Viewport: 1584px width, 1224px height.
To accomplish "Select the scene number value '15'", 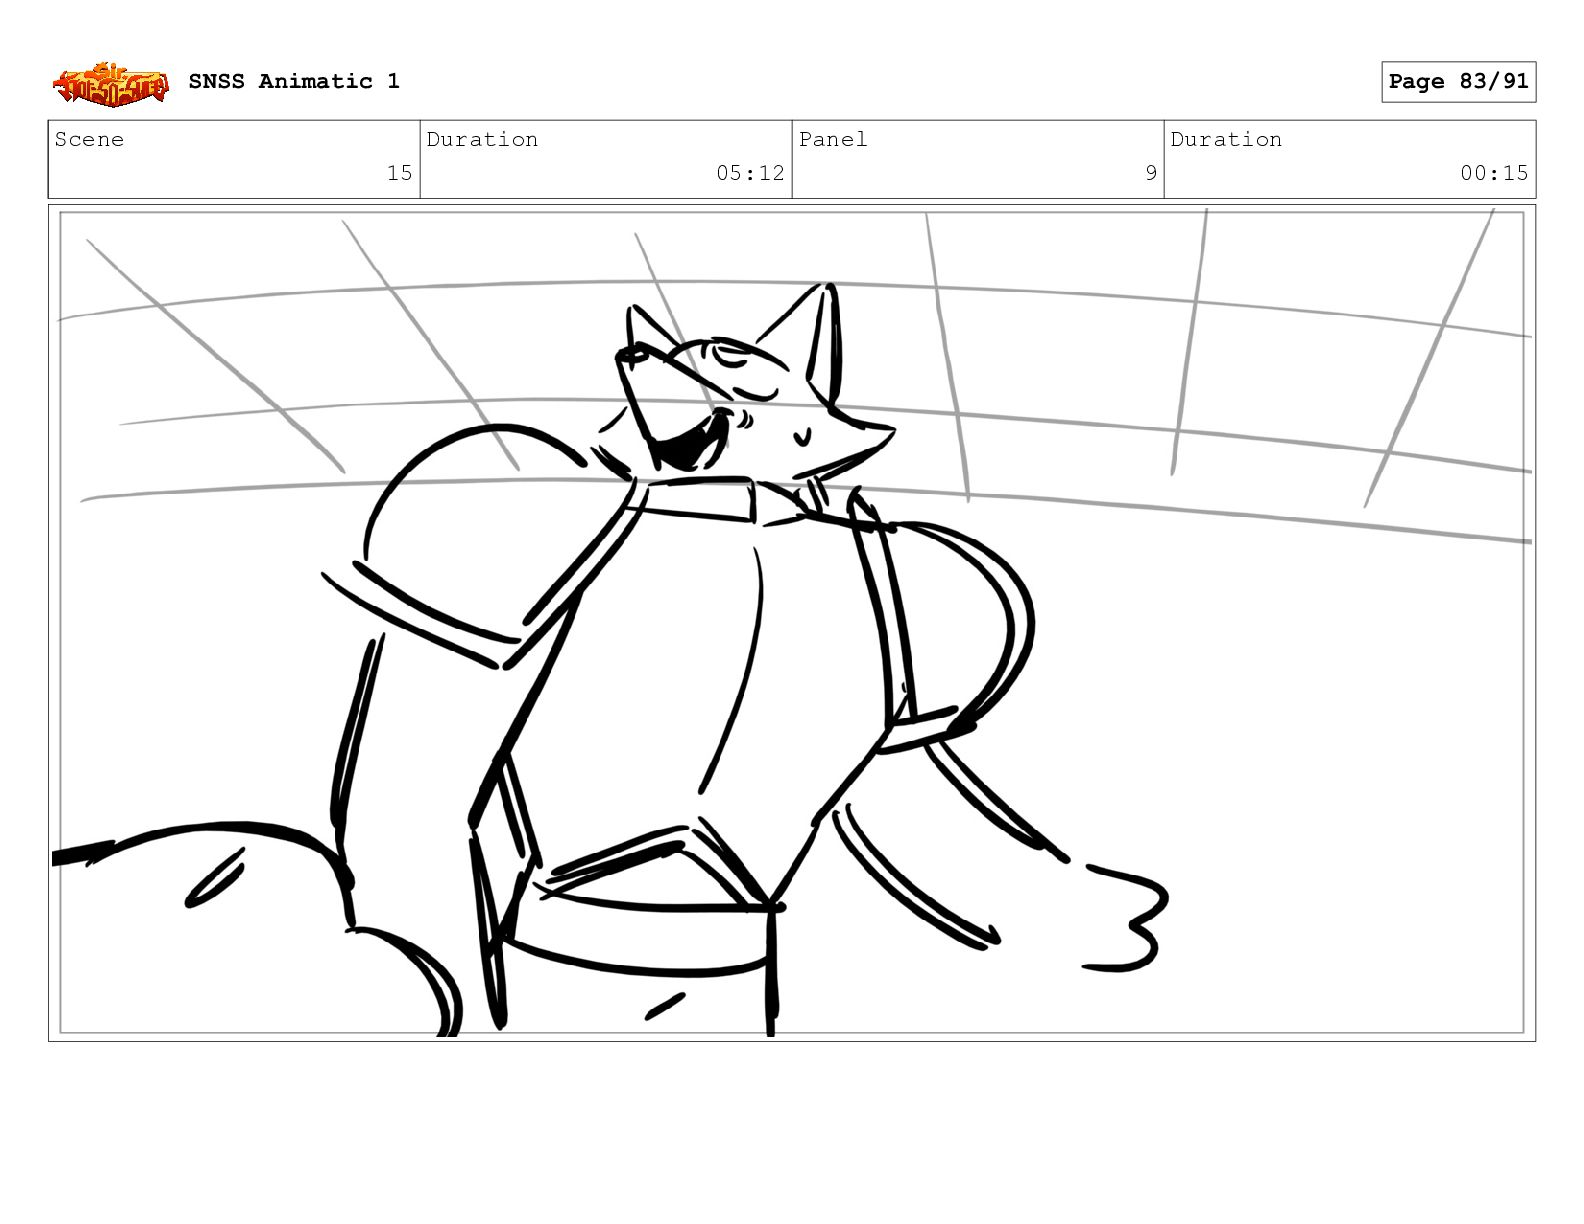I will 399,173.
